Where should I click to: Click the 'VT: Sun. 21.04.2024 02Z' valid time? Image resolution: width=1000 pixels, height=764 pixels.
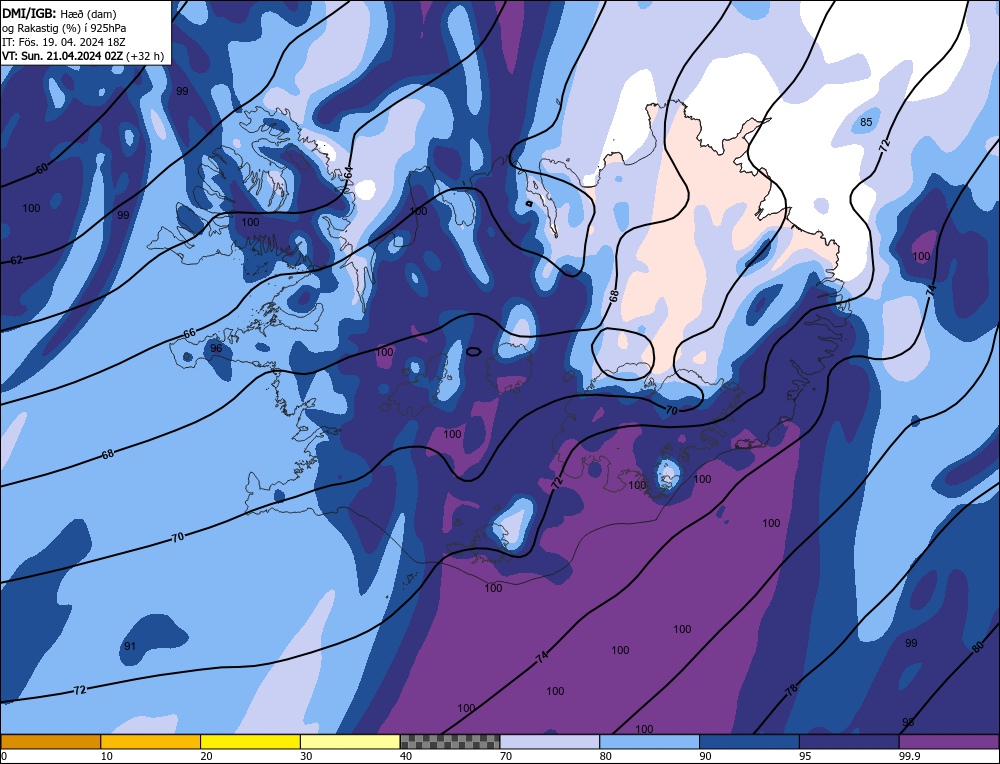click(62, 56)
